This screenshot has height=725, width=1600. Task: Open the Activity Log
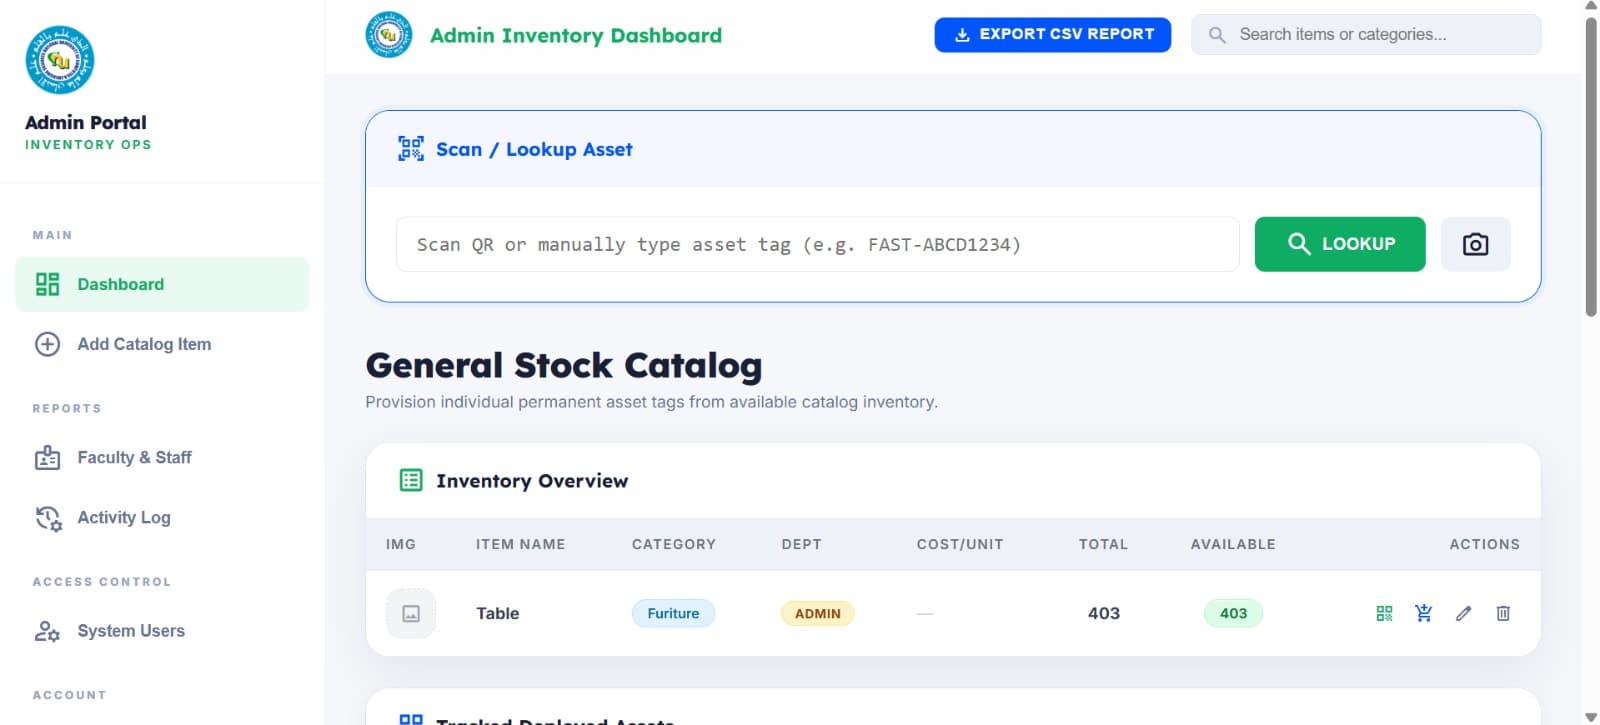[x=162, y=518]
